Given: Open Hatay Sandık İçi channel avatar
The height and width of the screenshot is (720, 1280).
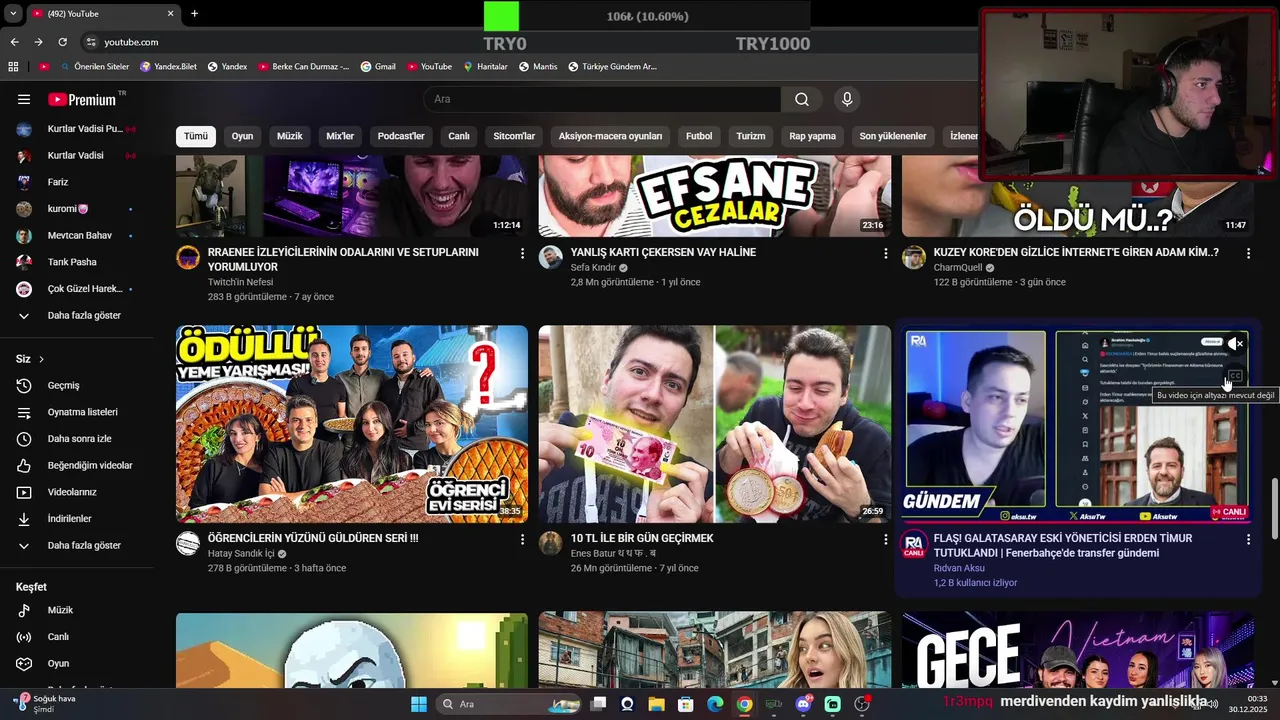Looking at the screenshot, I should click(188, 543).
